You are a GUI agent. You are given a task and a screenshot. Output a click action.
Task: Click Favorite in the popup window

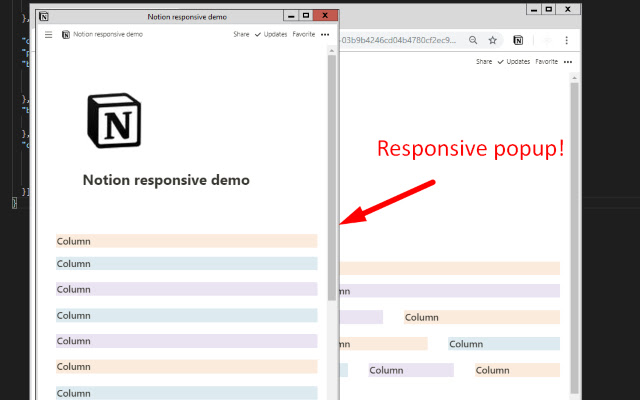(304, 34)
